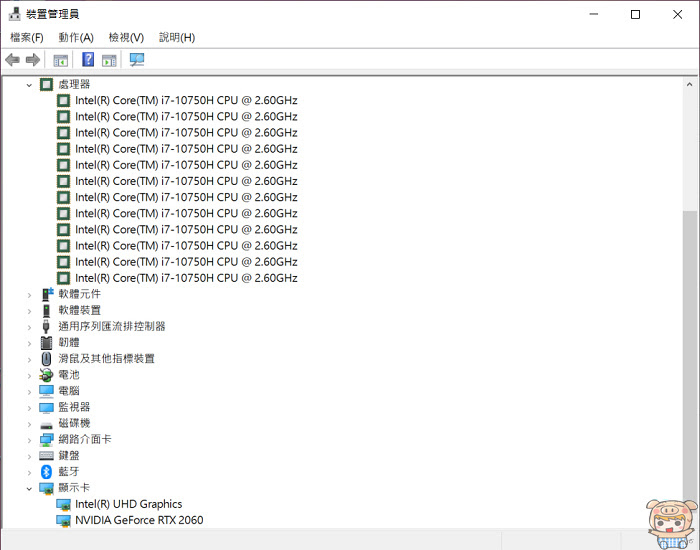700x550 pixels.
Task: Select the last i7-10750H processor entry text
Action: 186,278
